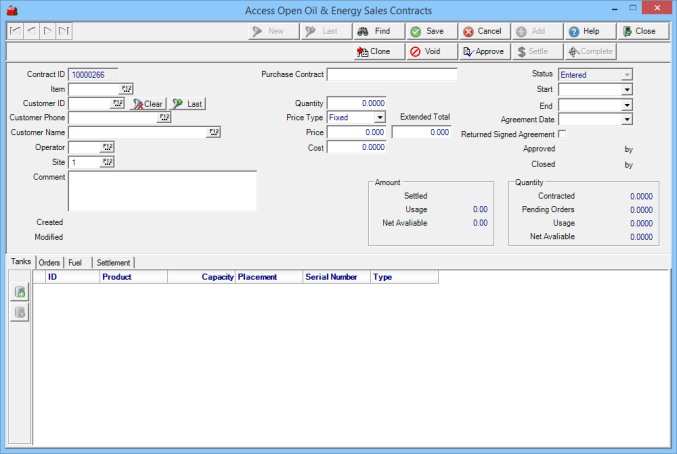The width and height of the screenshot is (677, 454).
Task: Open the Operator lookup button
Action: [108, 147]
